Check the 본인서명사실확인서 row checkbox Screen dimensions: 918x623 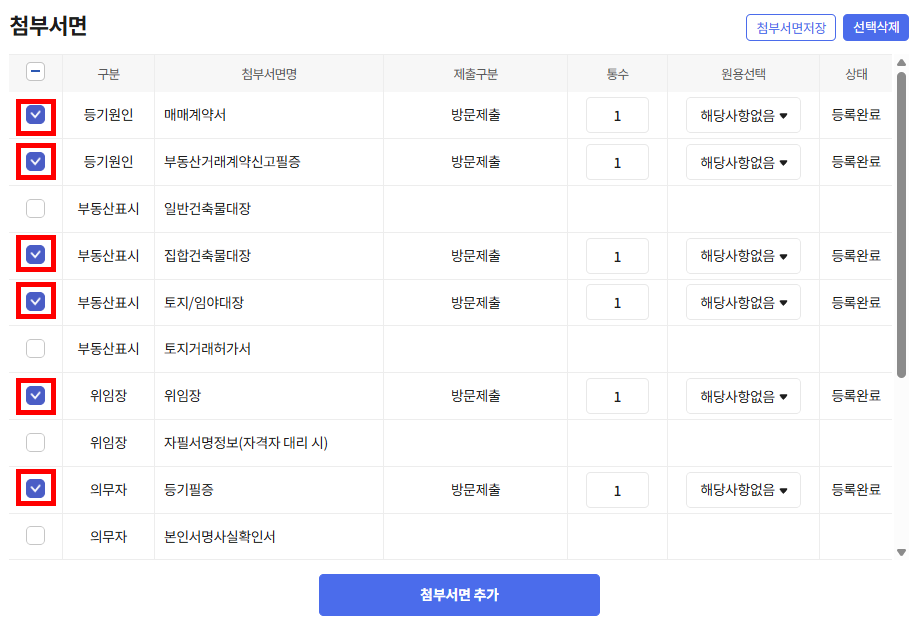tap(35, 535)
